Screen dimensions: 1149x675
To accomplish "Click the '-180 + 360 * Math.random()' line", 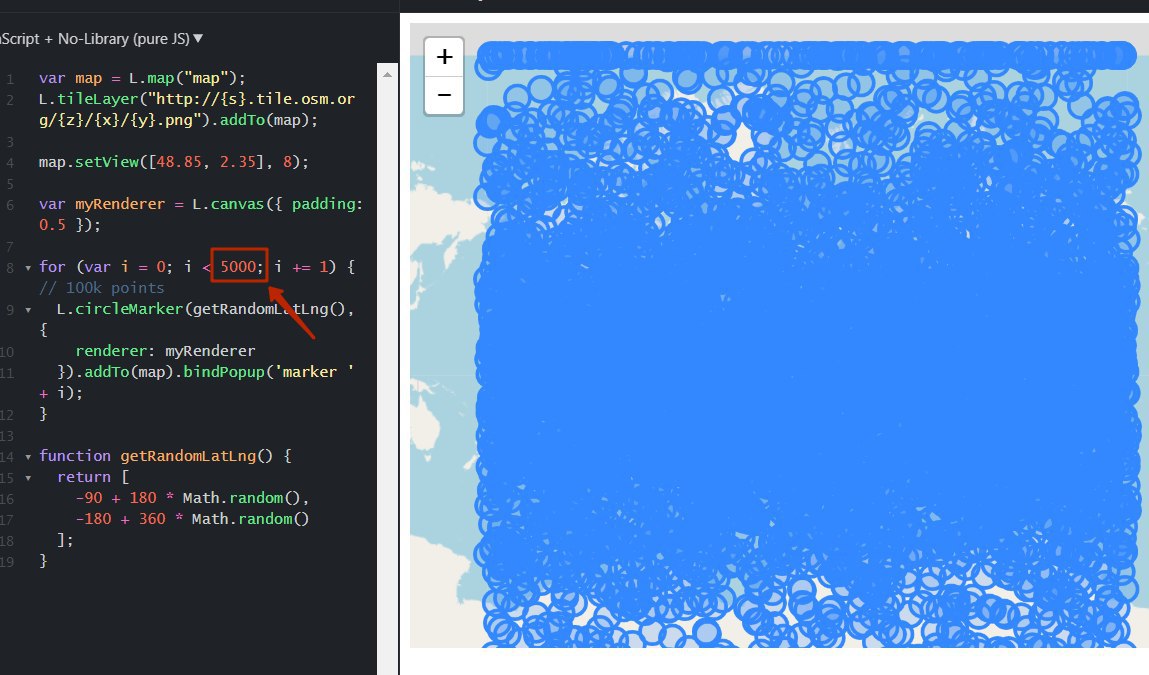I will point(192,519).
